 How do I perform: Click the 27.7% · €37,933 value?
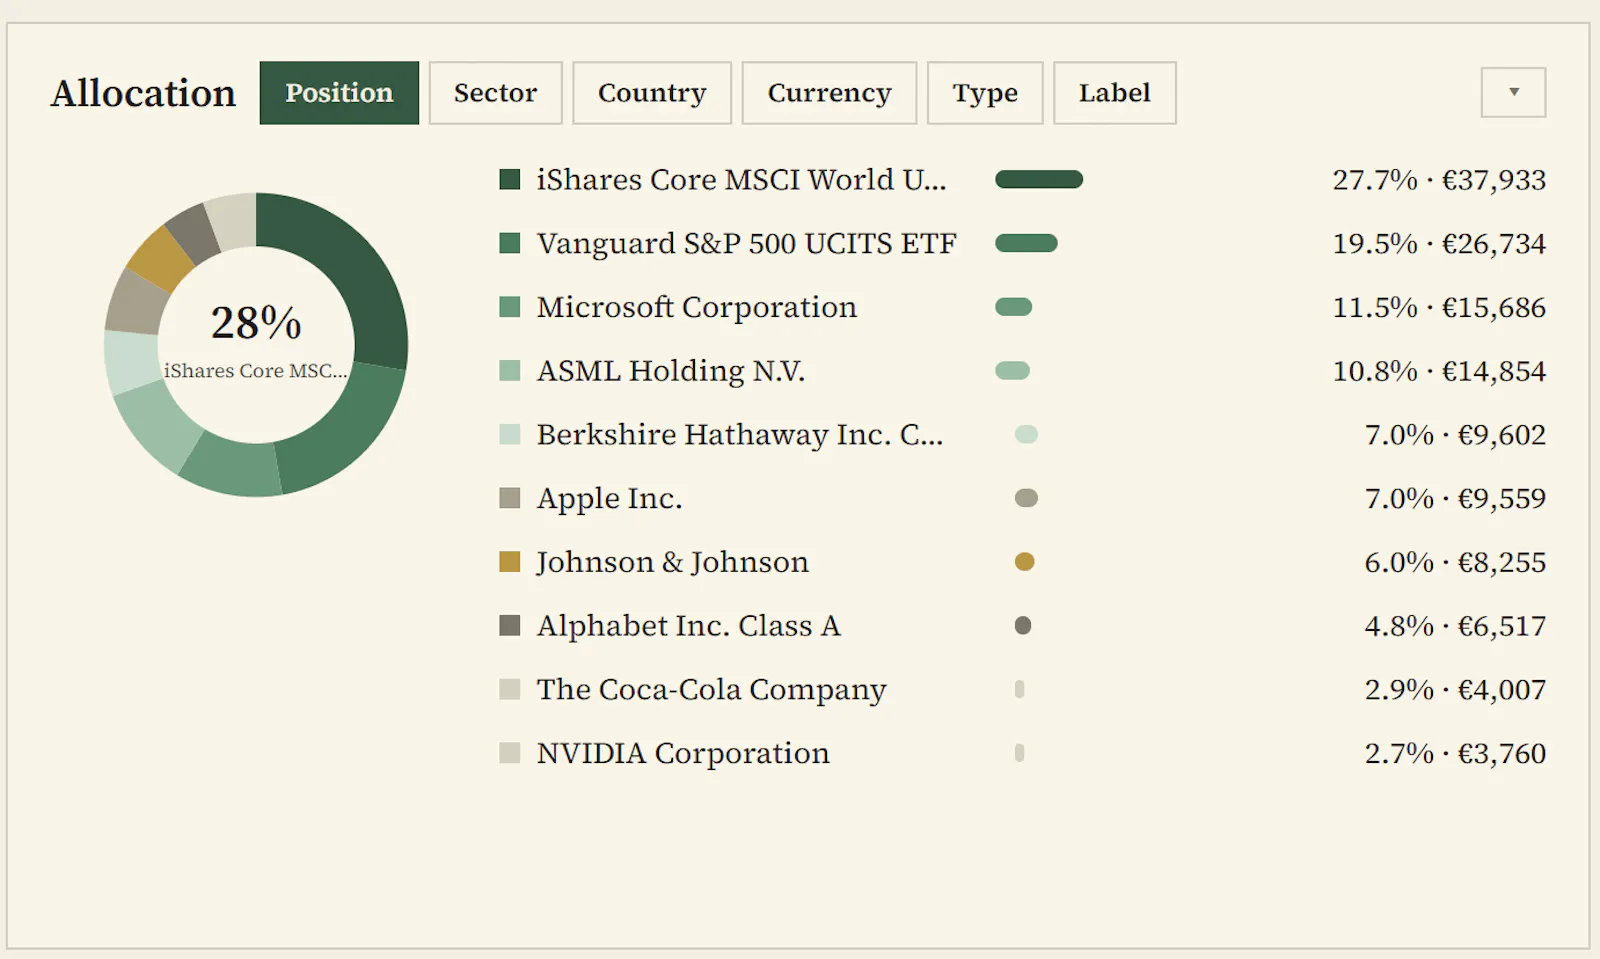click(x=1439, y=180)
